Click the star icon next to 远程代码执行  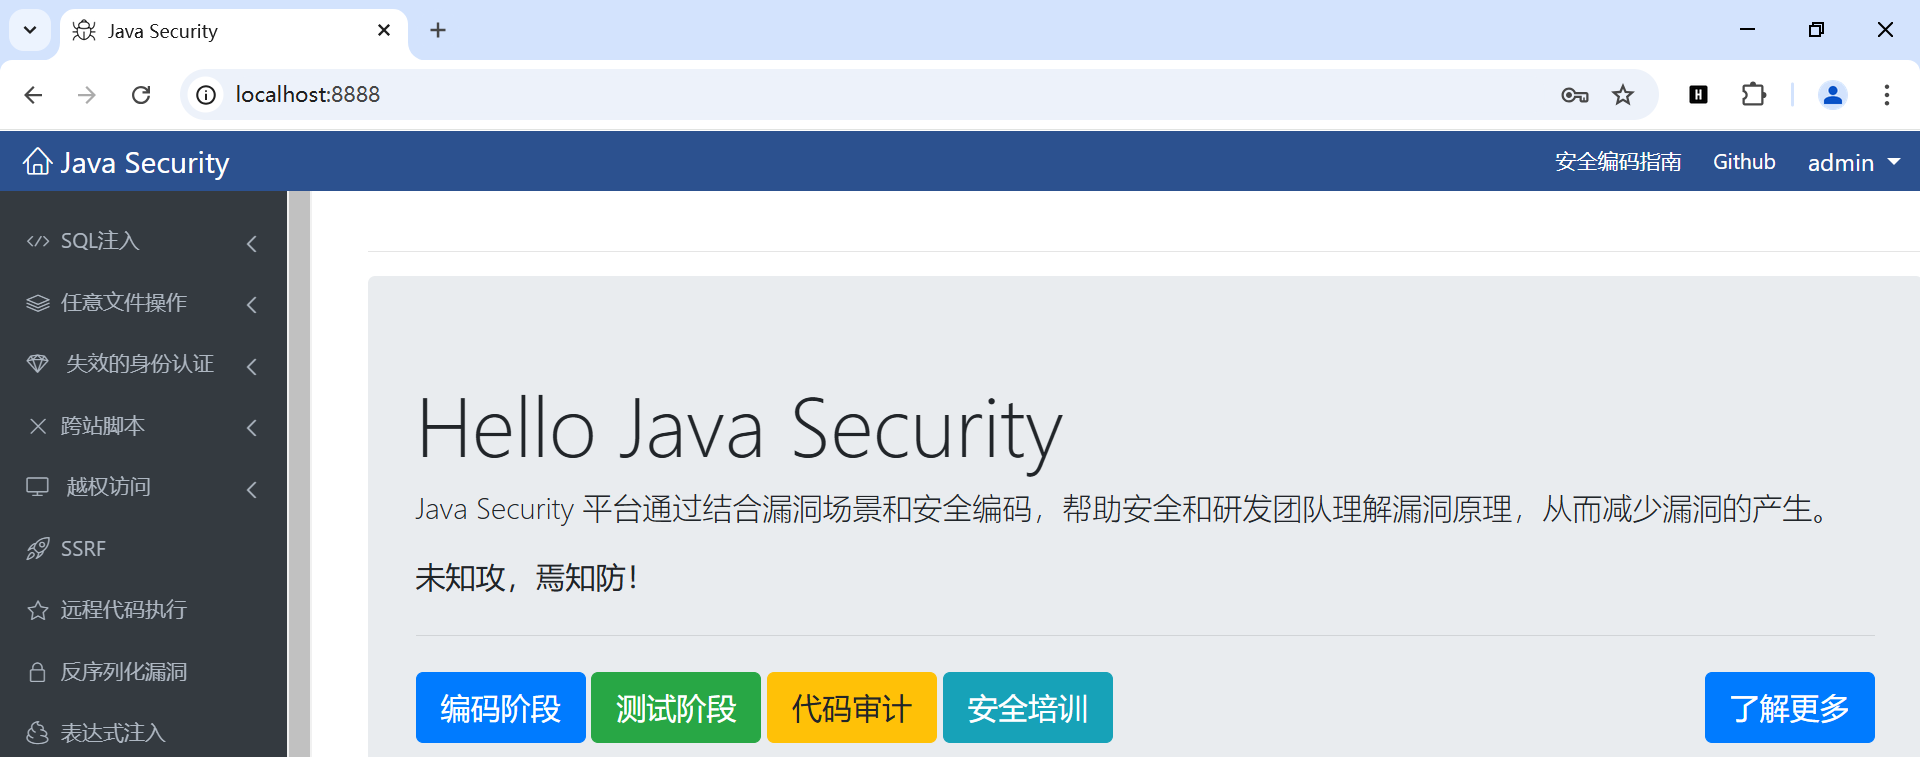point(38,610)
